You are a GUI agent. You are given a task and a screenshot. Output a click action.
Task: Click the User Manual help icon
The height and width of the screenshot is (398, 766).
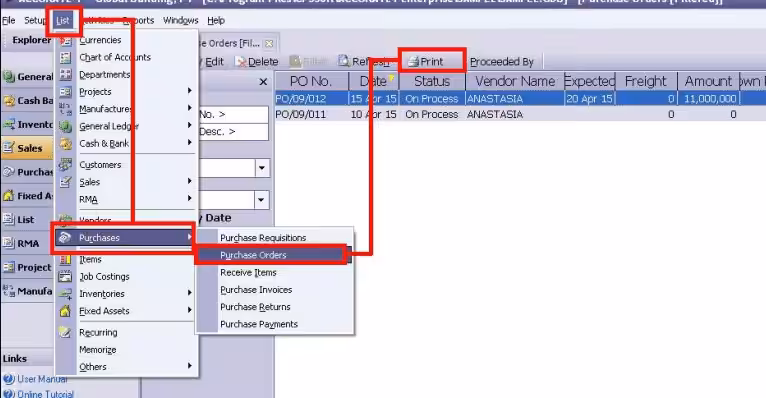(8, 379)
